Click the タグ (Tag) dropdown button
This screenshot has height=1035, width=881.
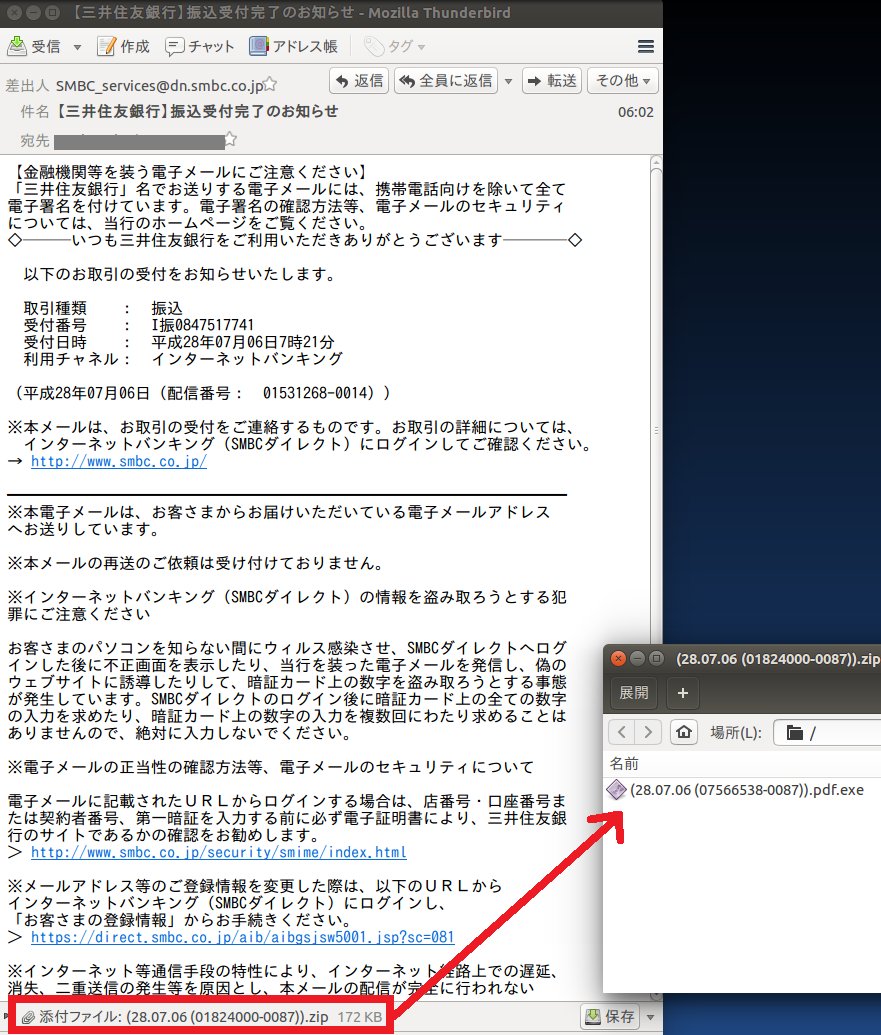395,46
